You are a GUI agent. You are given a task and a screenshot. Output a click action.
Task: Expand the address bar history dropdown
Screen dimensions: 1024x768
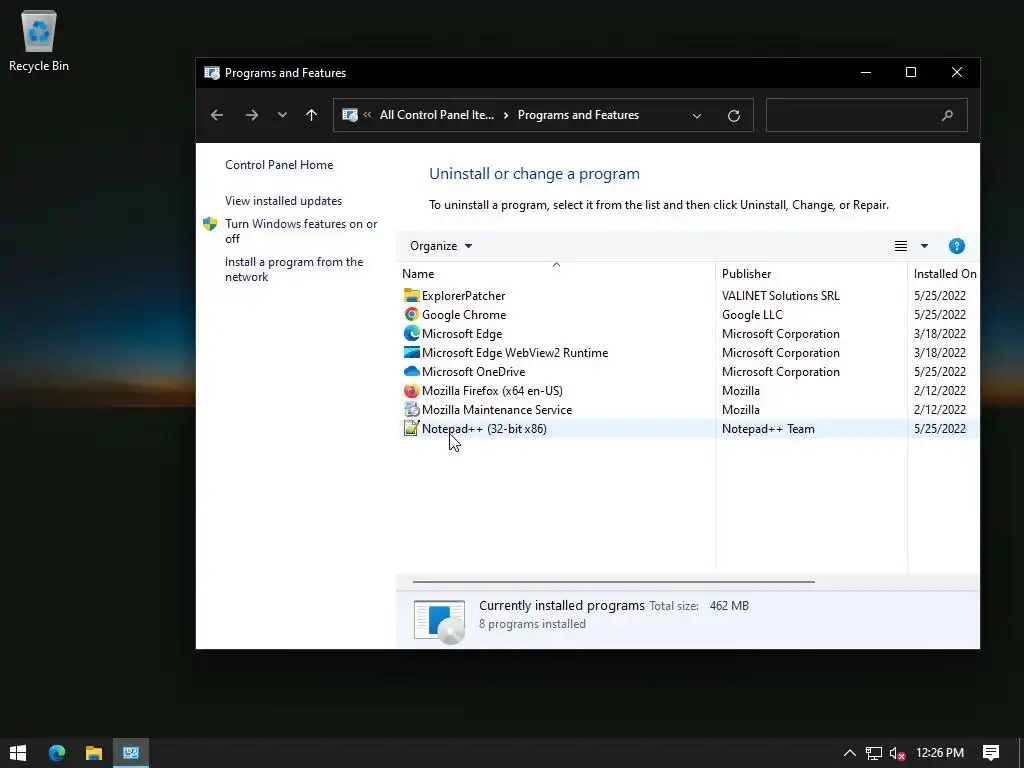point(697,116)
